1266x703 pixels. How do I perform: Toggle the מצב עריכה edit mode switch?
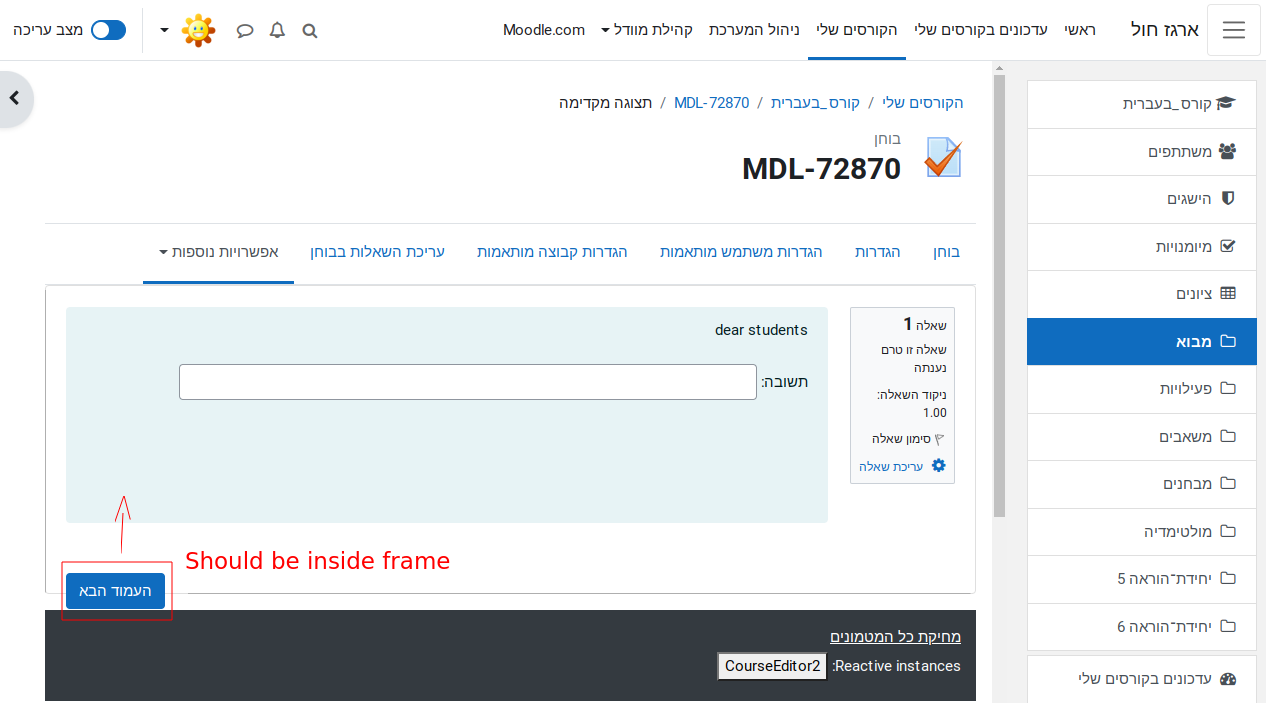108,30
